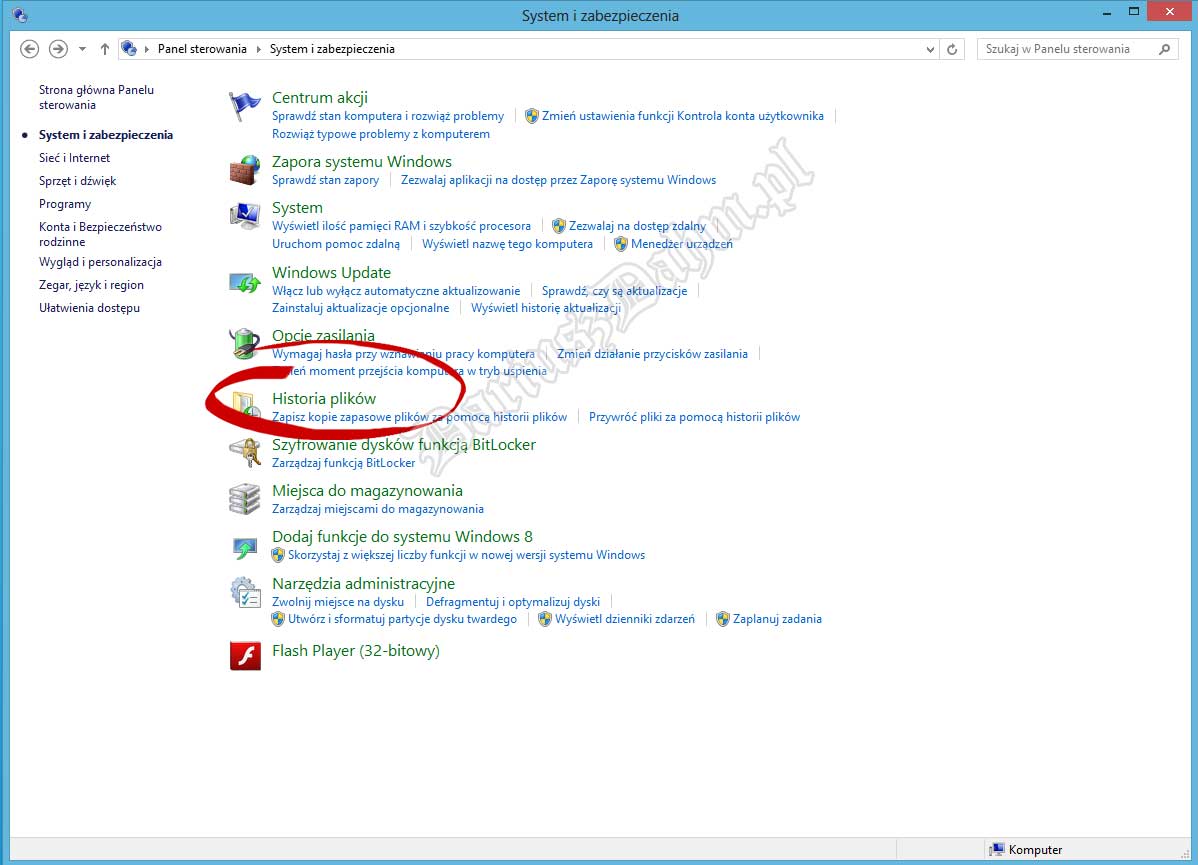
Task: Open Konta i Bezpieczeństwo rodzinne category
Action: (100, 234)
